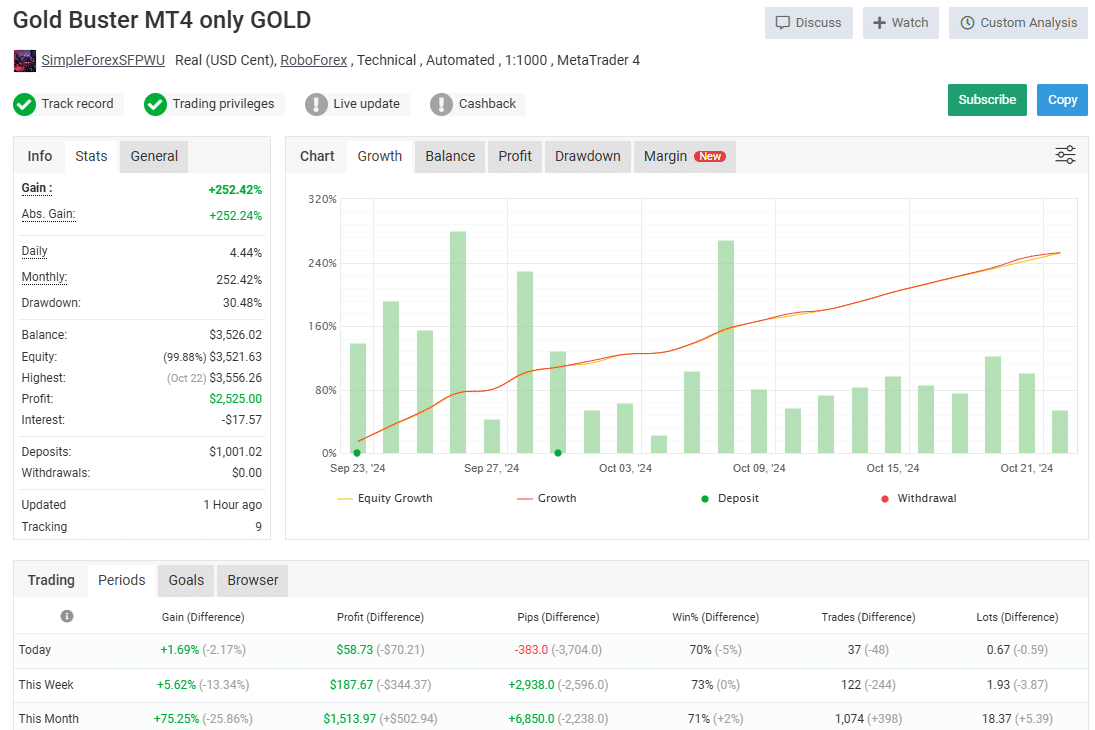The width and height of the screenshot is (1095, 730).
Task: Click the Live update warning icon
Action: [x=316, y=104]
